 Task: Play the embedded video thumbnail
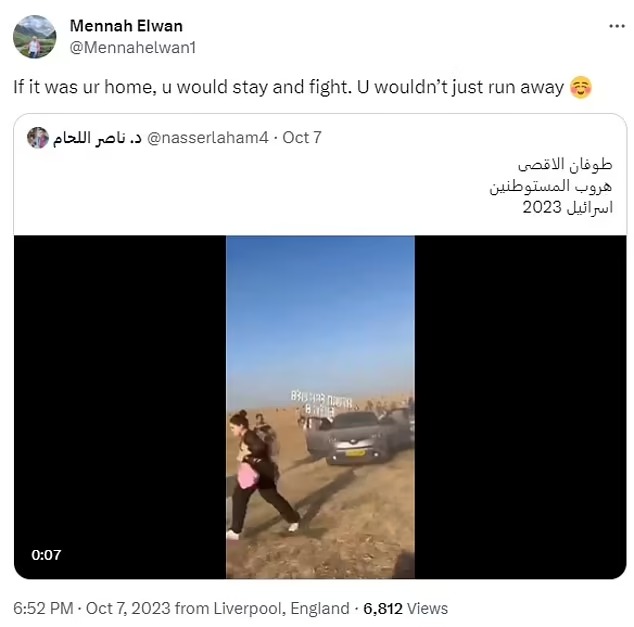pos(320,407)
